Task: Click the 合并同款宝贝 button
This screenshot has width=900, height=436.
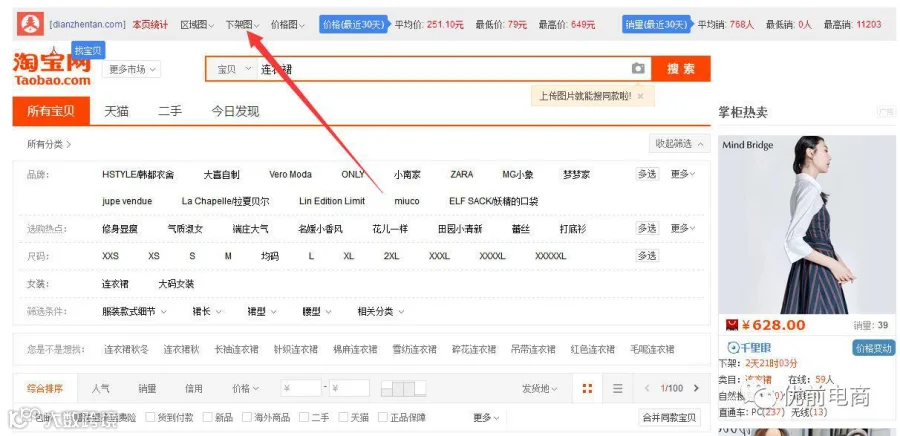Action: [x=669, y=418]
